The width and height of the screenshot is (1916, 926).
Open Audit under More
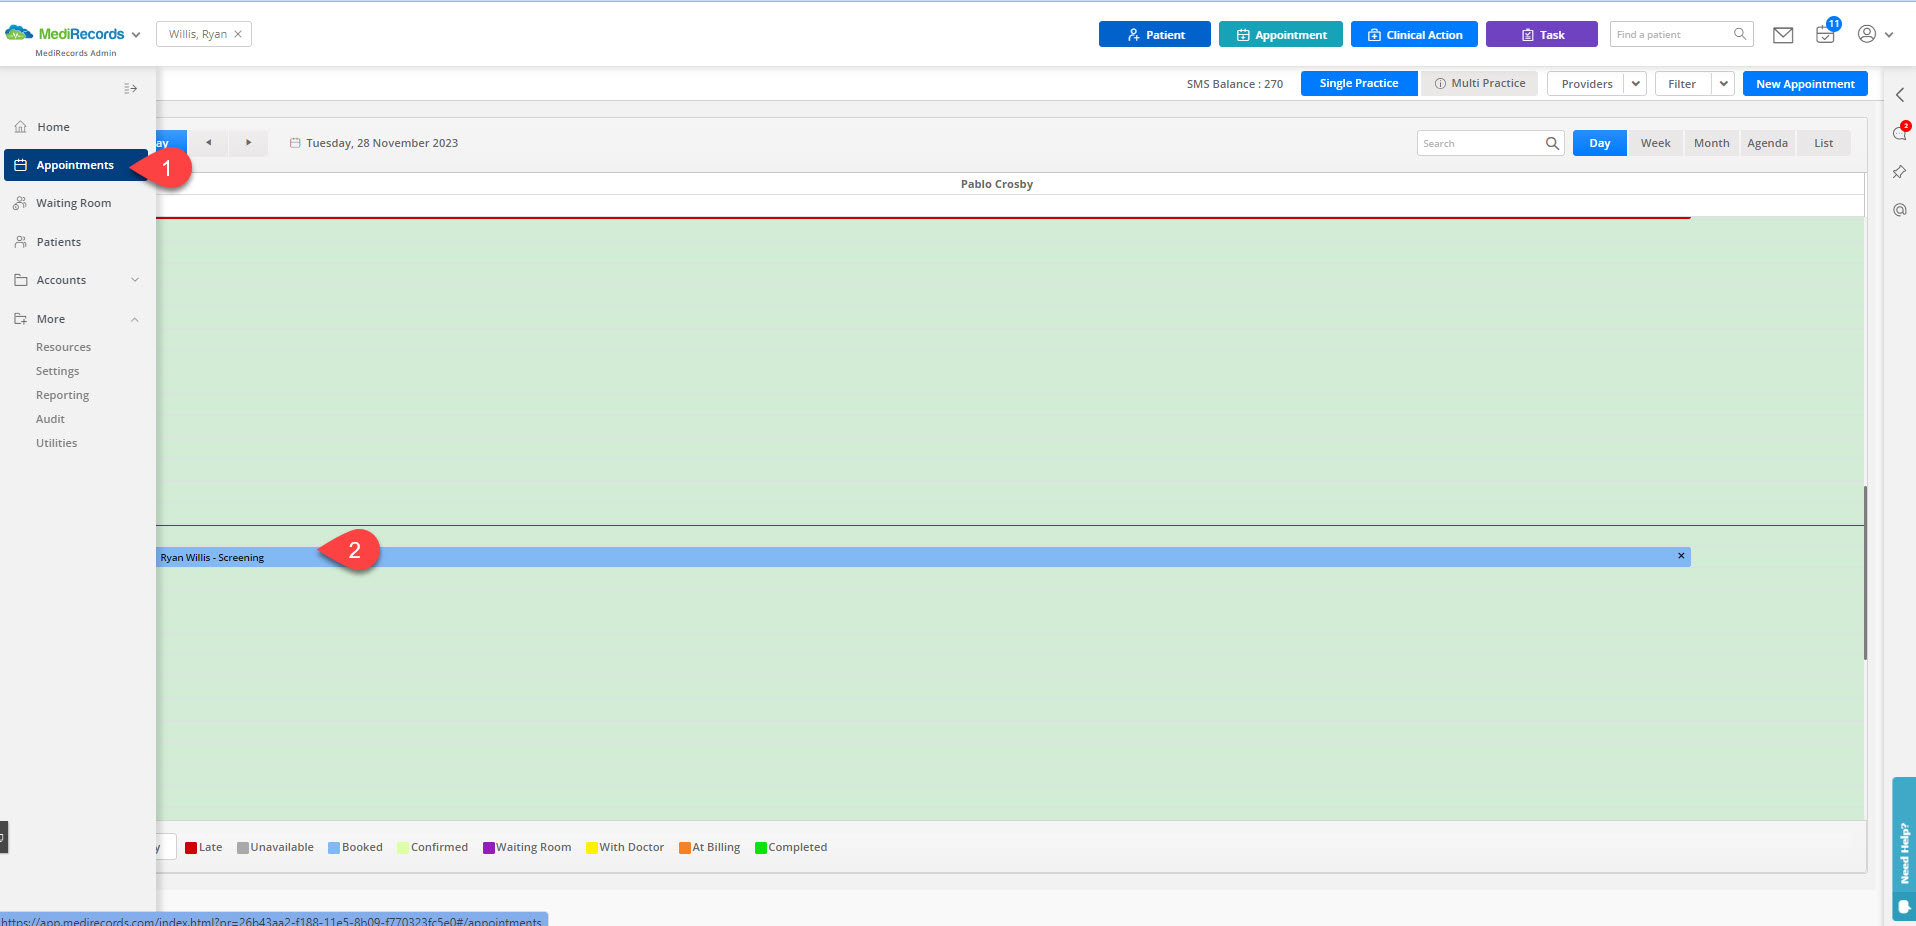click(50, 419)
